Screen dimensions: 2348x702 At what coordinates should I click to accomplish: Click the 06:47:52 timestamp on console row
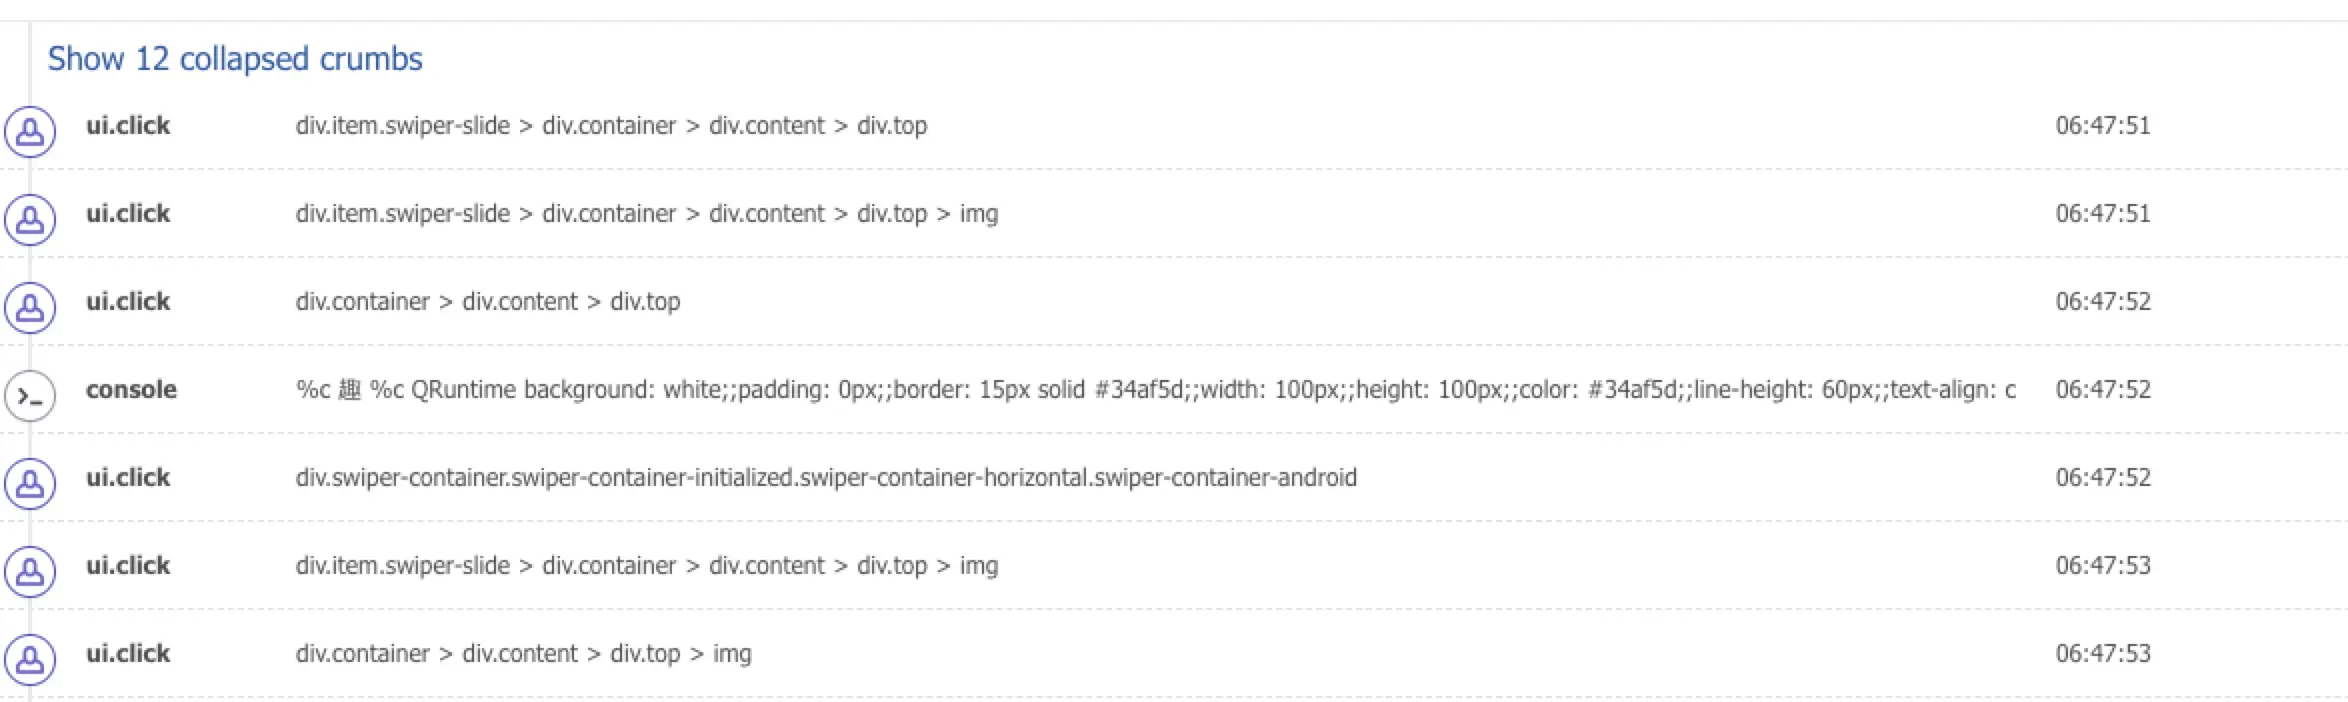[2103, 390]
